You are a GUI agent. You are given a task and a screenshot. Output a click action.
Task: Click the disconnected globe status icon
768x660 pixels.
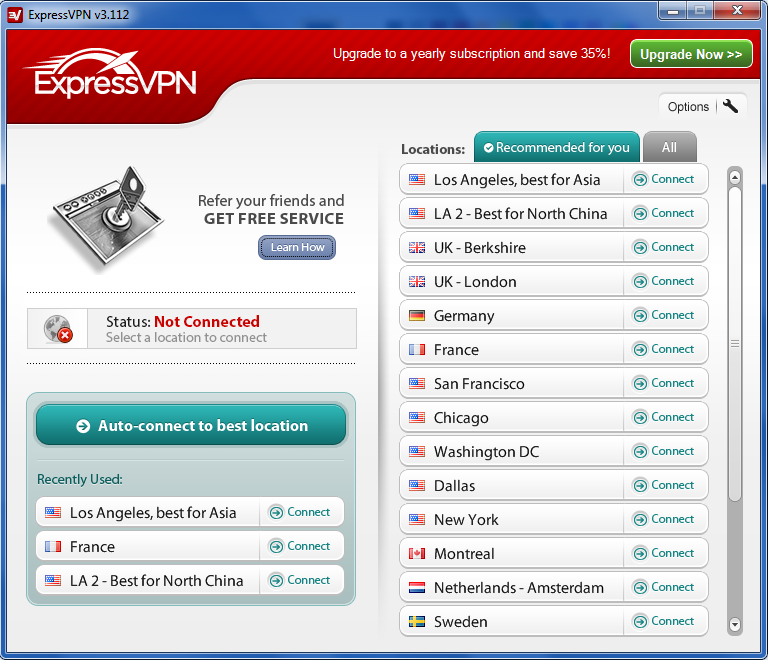point(58,329)
